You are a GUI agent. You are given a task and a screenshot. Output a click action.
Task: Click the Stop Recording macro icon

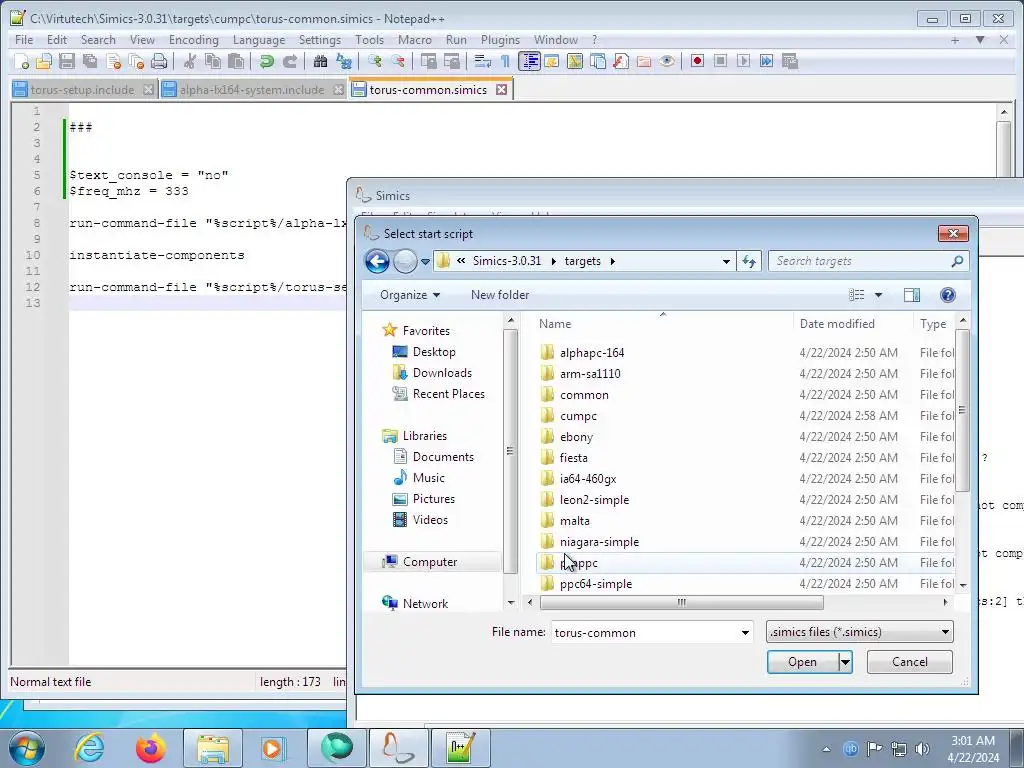tap(720, 61)
